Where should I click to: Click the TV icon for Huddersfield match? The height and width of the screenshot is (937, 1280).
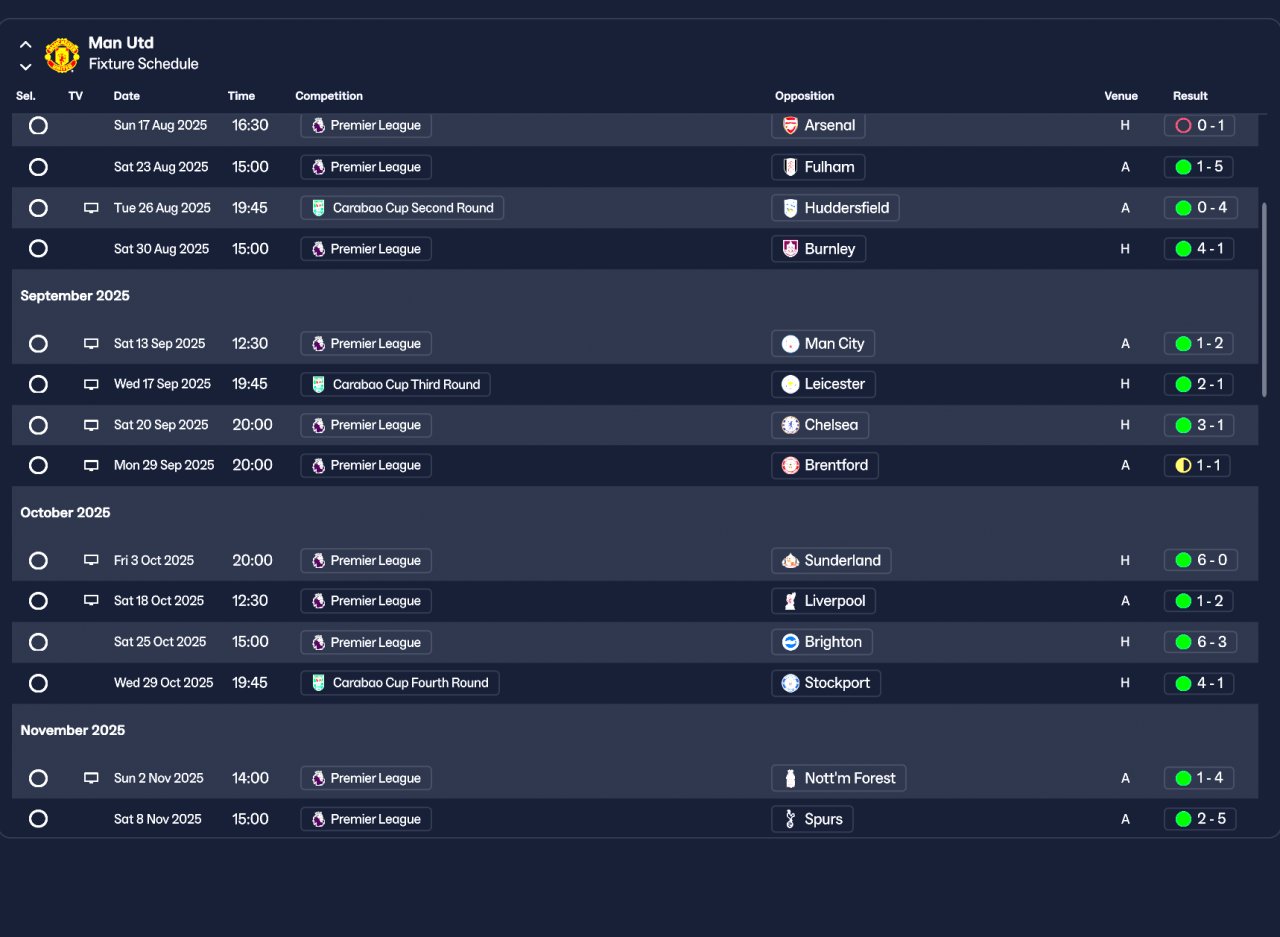point(91,208)
